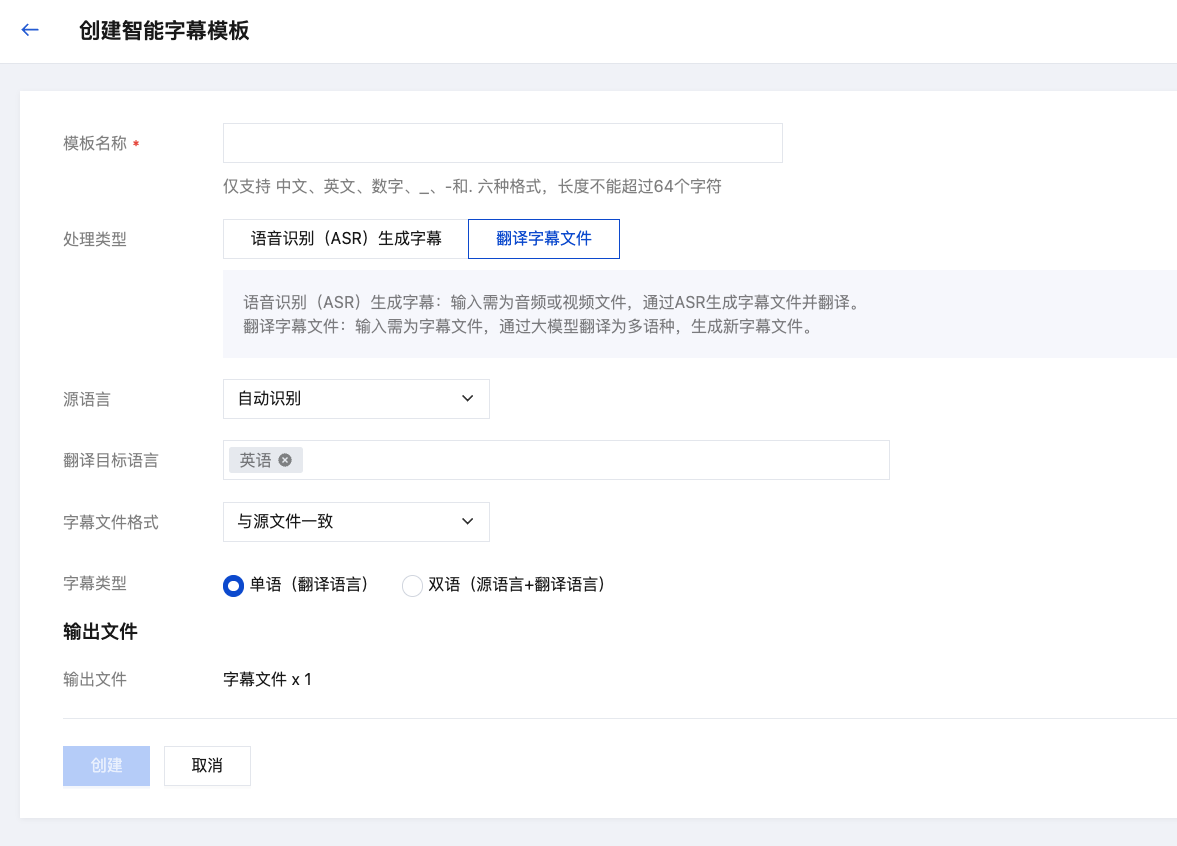
Task: Select the 单语（翻译语言）radio button
Action: pyautogui.click(x=233, y=586)
